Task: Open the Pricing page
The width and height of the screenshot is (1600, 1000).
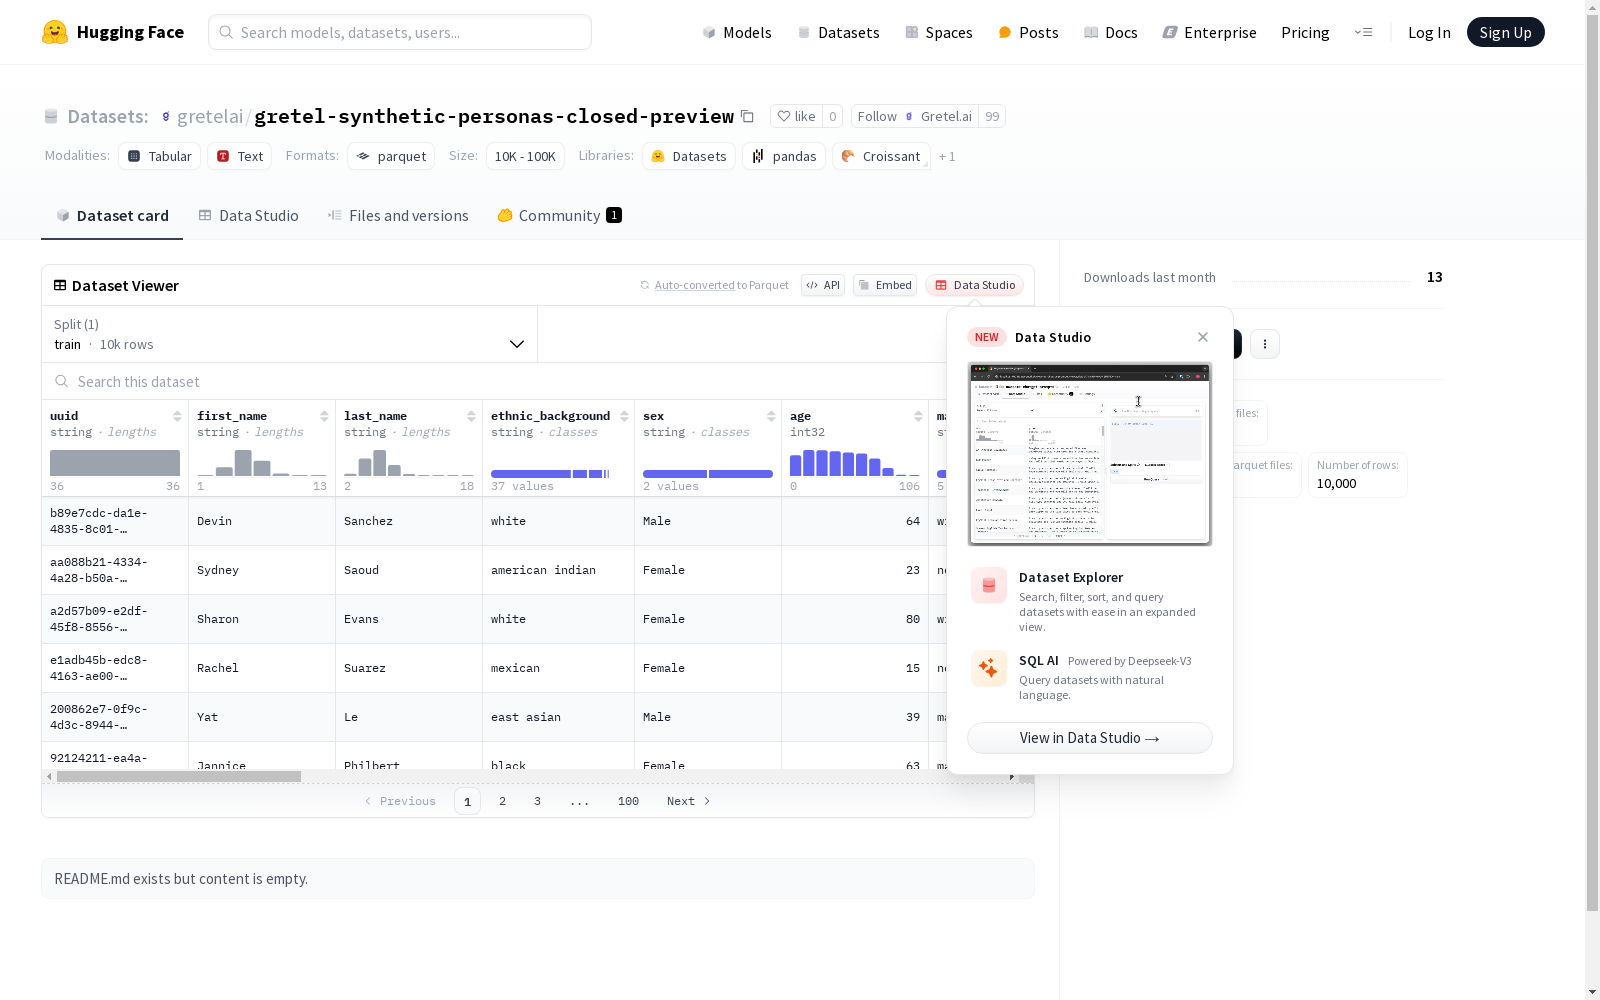Action: click(x=1305, y=32)
